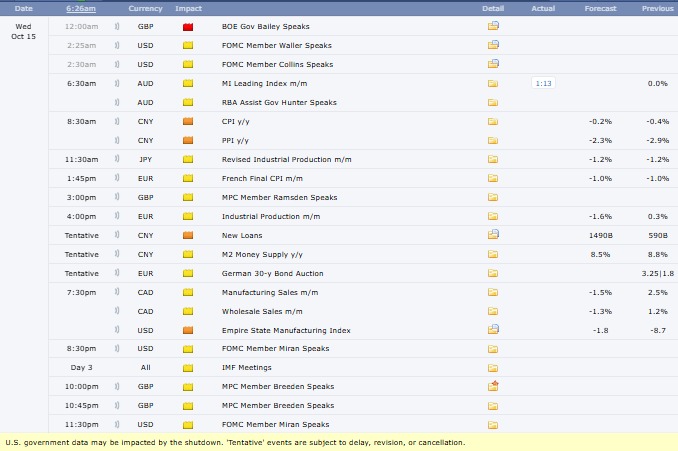The image size is (678, 451).
Task: Click yellow impact icon for French Final CPI
Action: coord(188,178)
